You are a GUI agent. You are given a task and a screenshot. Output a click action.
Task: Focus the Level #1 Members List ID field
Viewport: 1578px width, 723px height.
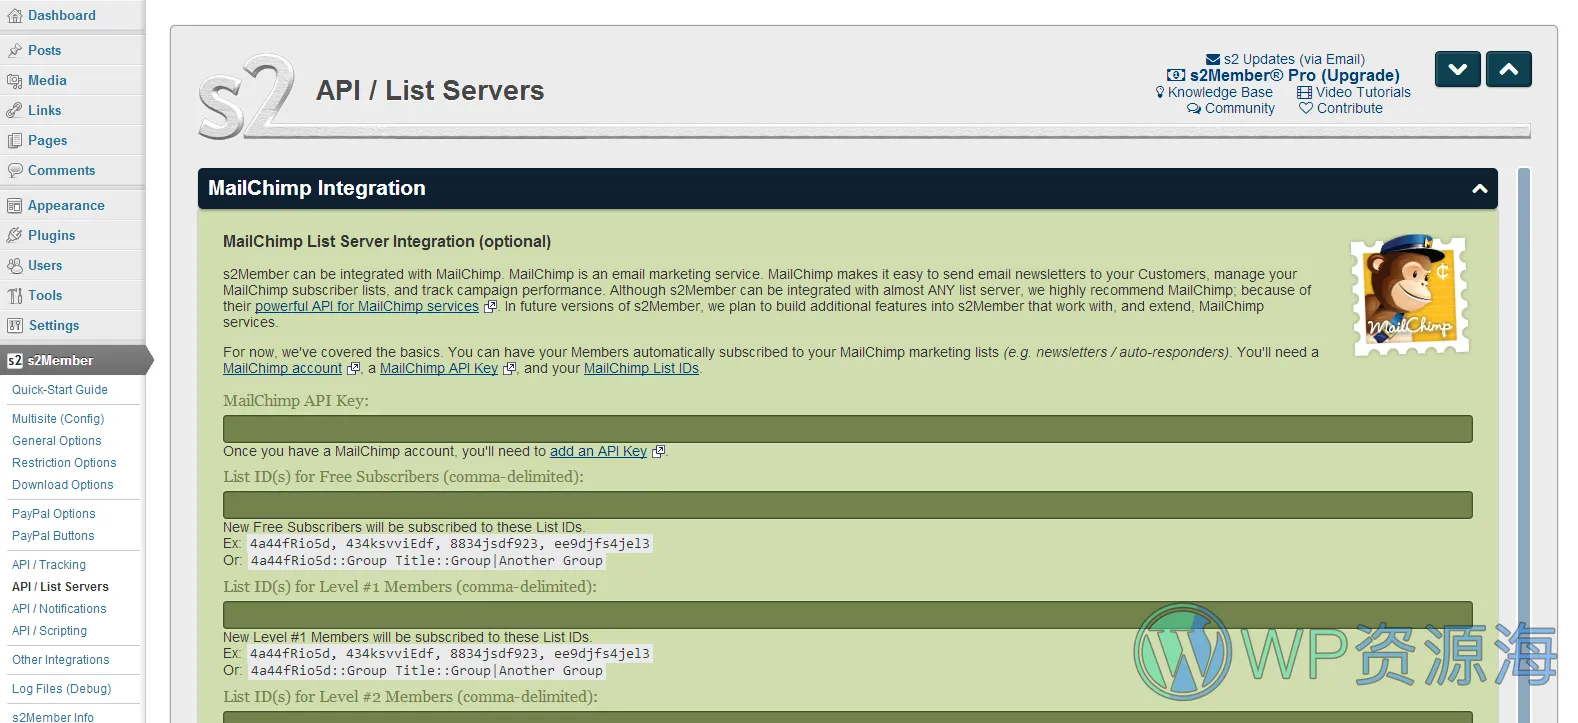tap(848, 615)
